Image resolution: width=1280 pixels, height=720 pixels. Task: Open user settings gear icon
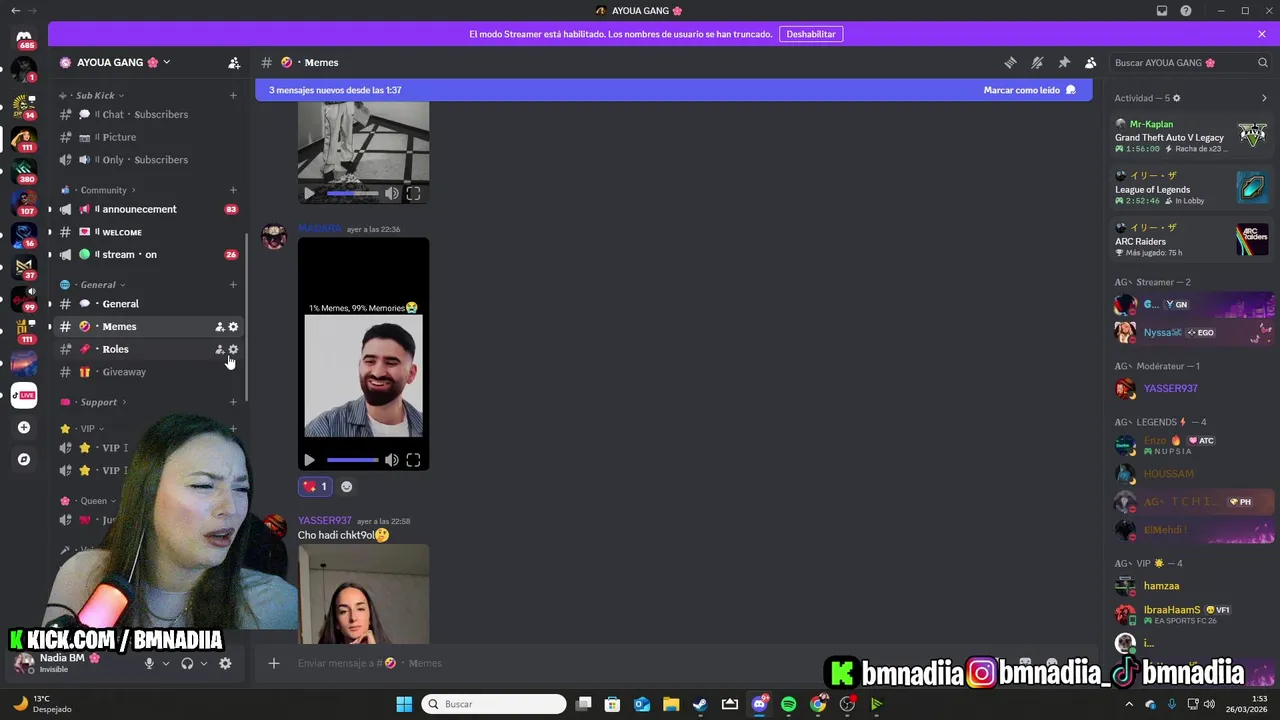(225, 663)
